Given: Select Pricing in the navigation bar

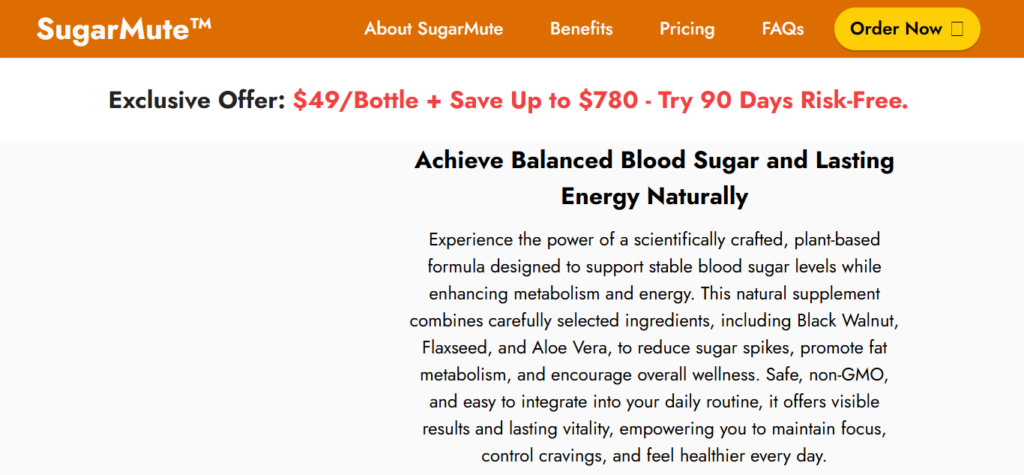Looking at the screenshot, I should 687,29.
